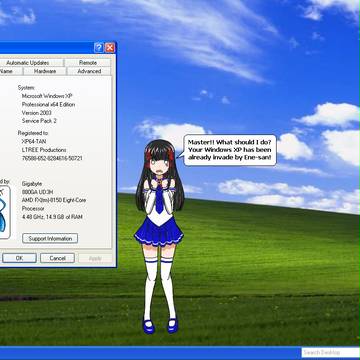
Task: Click the 'Service Pack 2' line
Action: (39, 121)
